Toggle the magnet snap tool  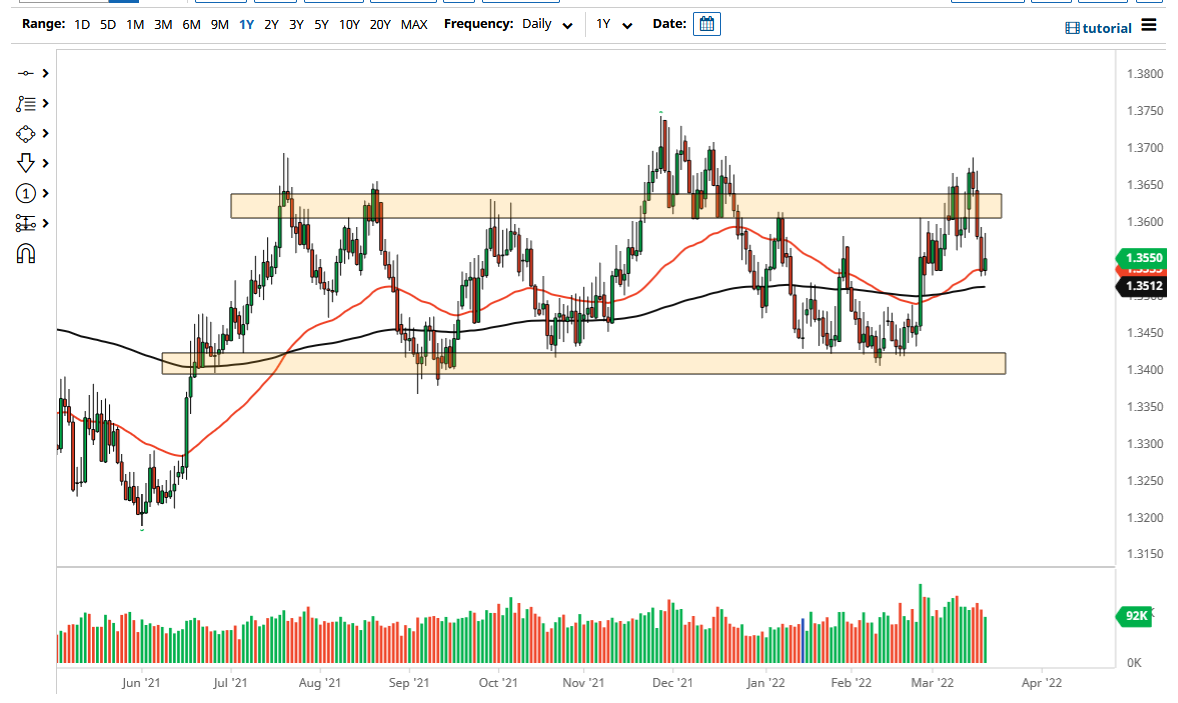(26, 253)
